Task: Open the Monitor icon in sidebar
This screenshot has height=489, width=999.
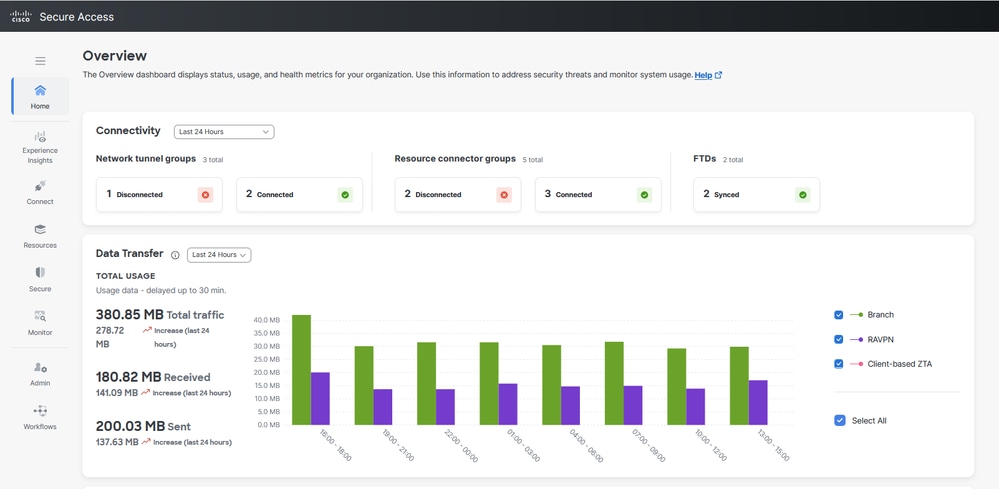Action: [x=40, y=316]
